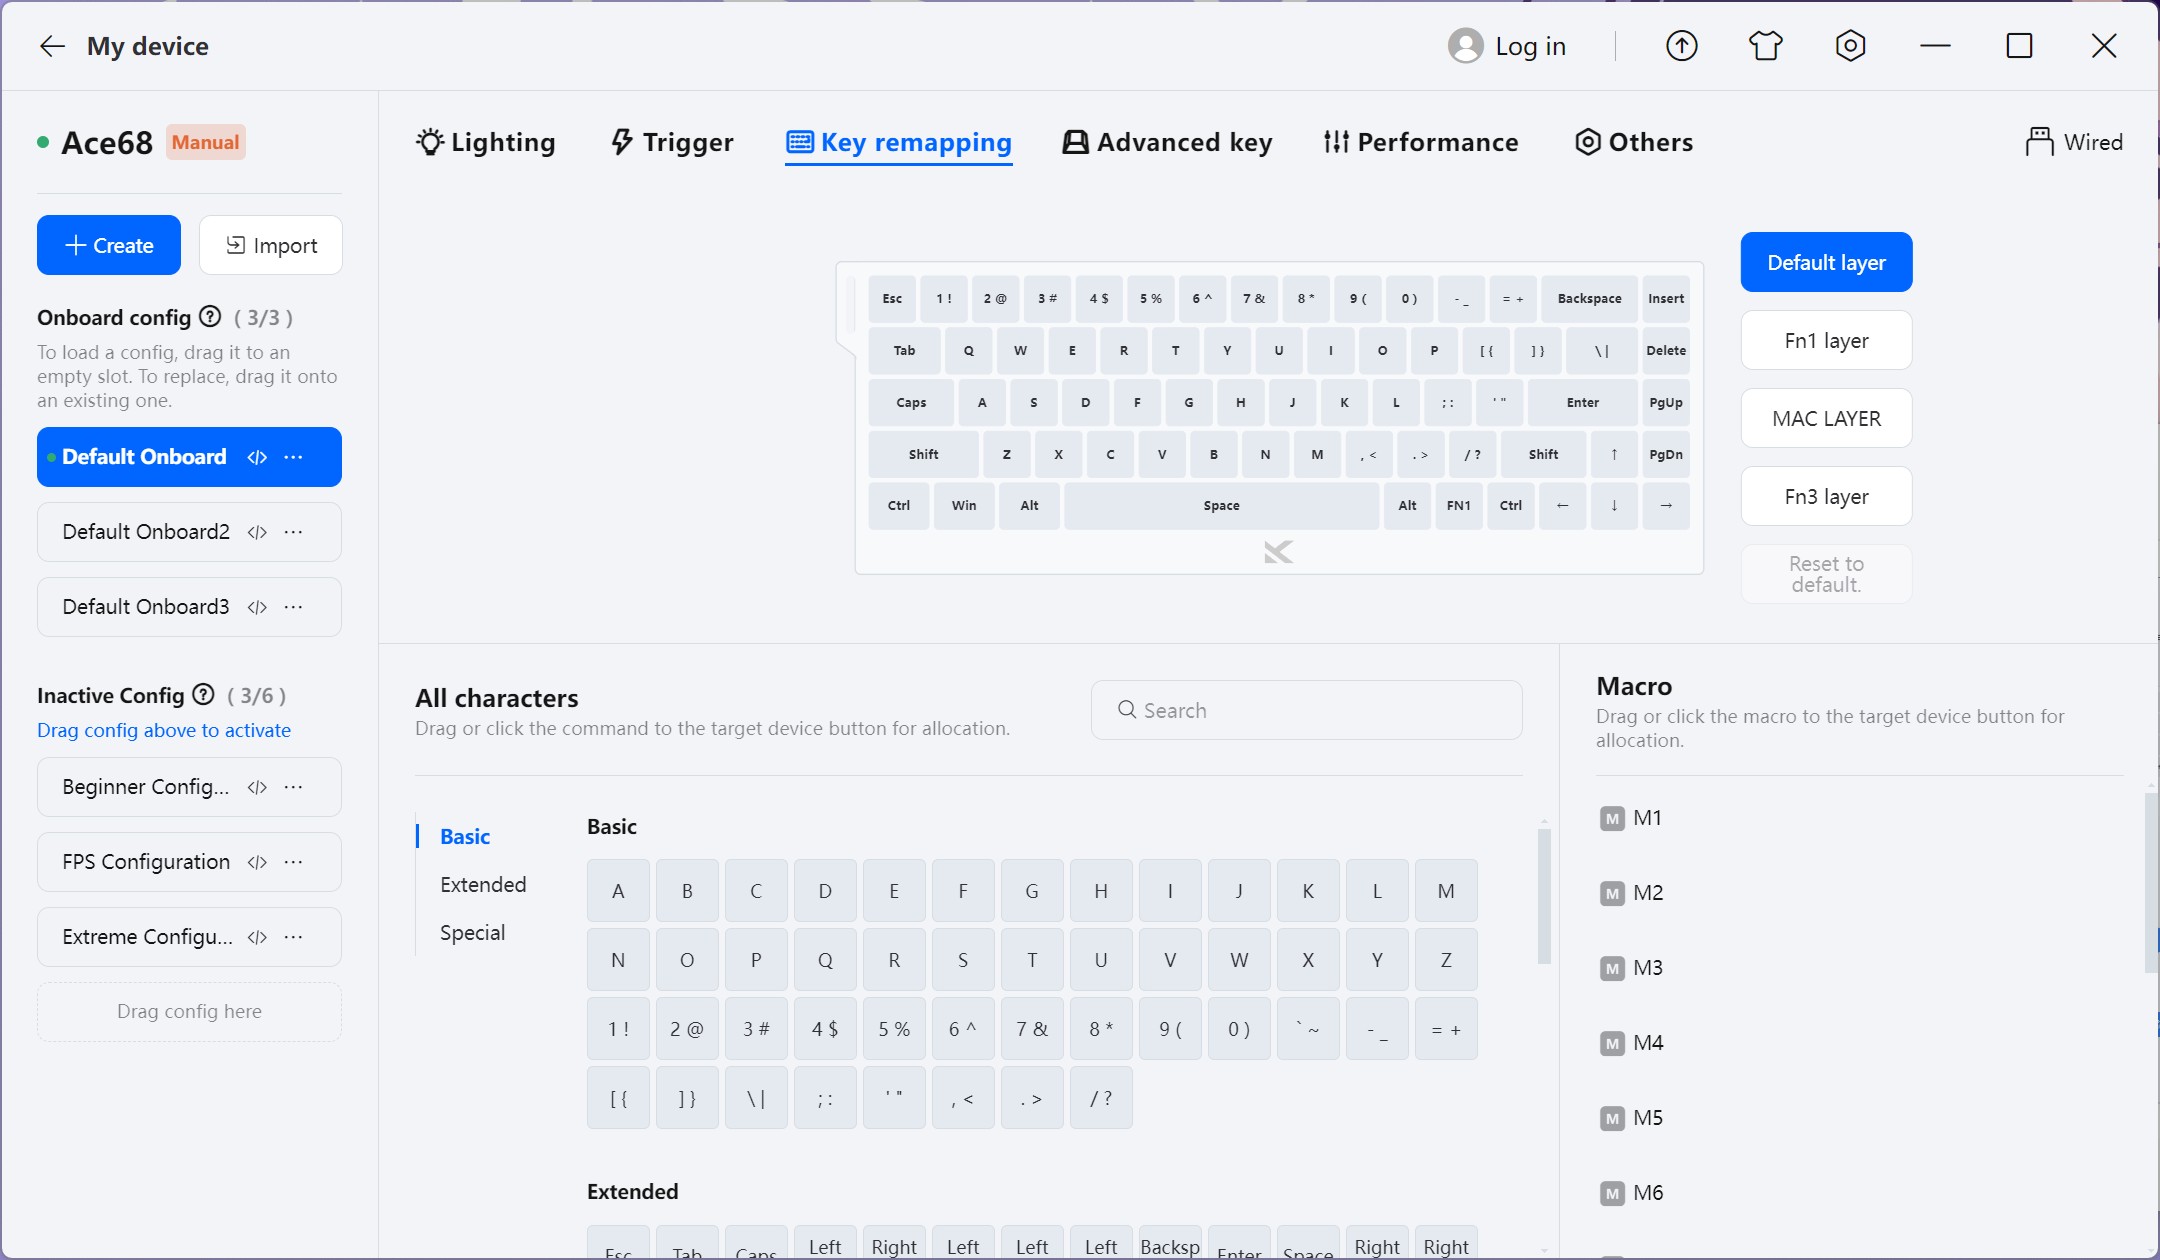Click the Backspace key on keyboard preview
2160x1260 pixels.
[x=1589, y=299]
